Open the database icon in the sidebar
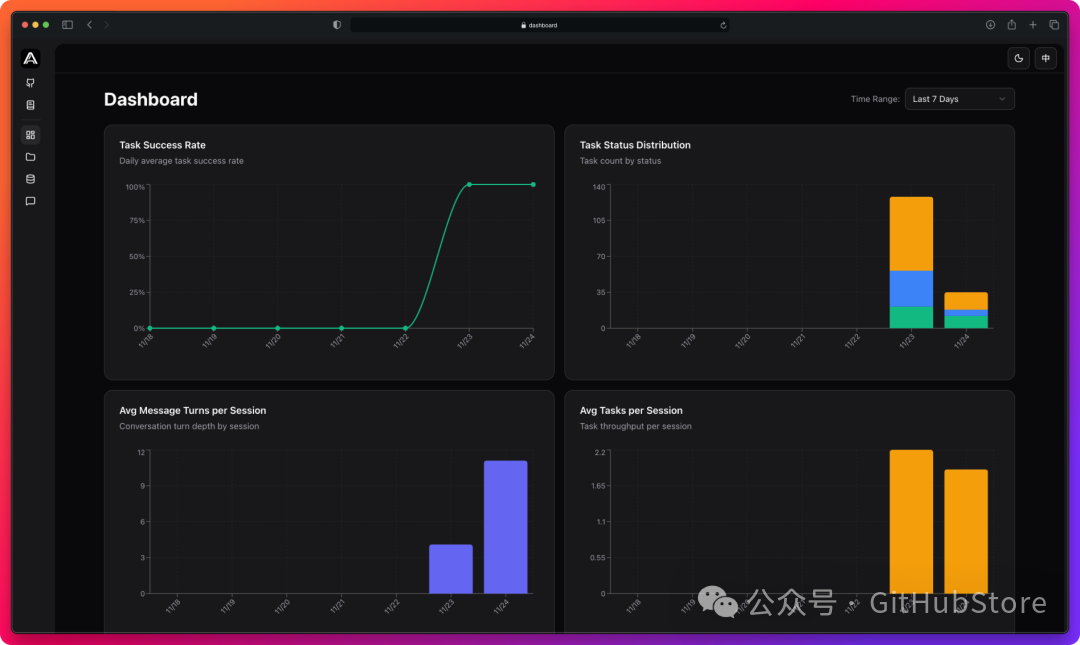This screenshot has width=1080, height=645. tap(30, 179)
